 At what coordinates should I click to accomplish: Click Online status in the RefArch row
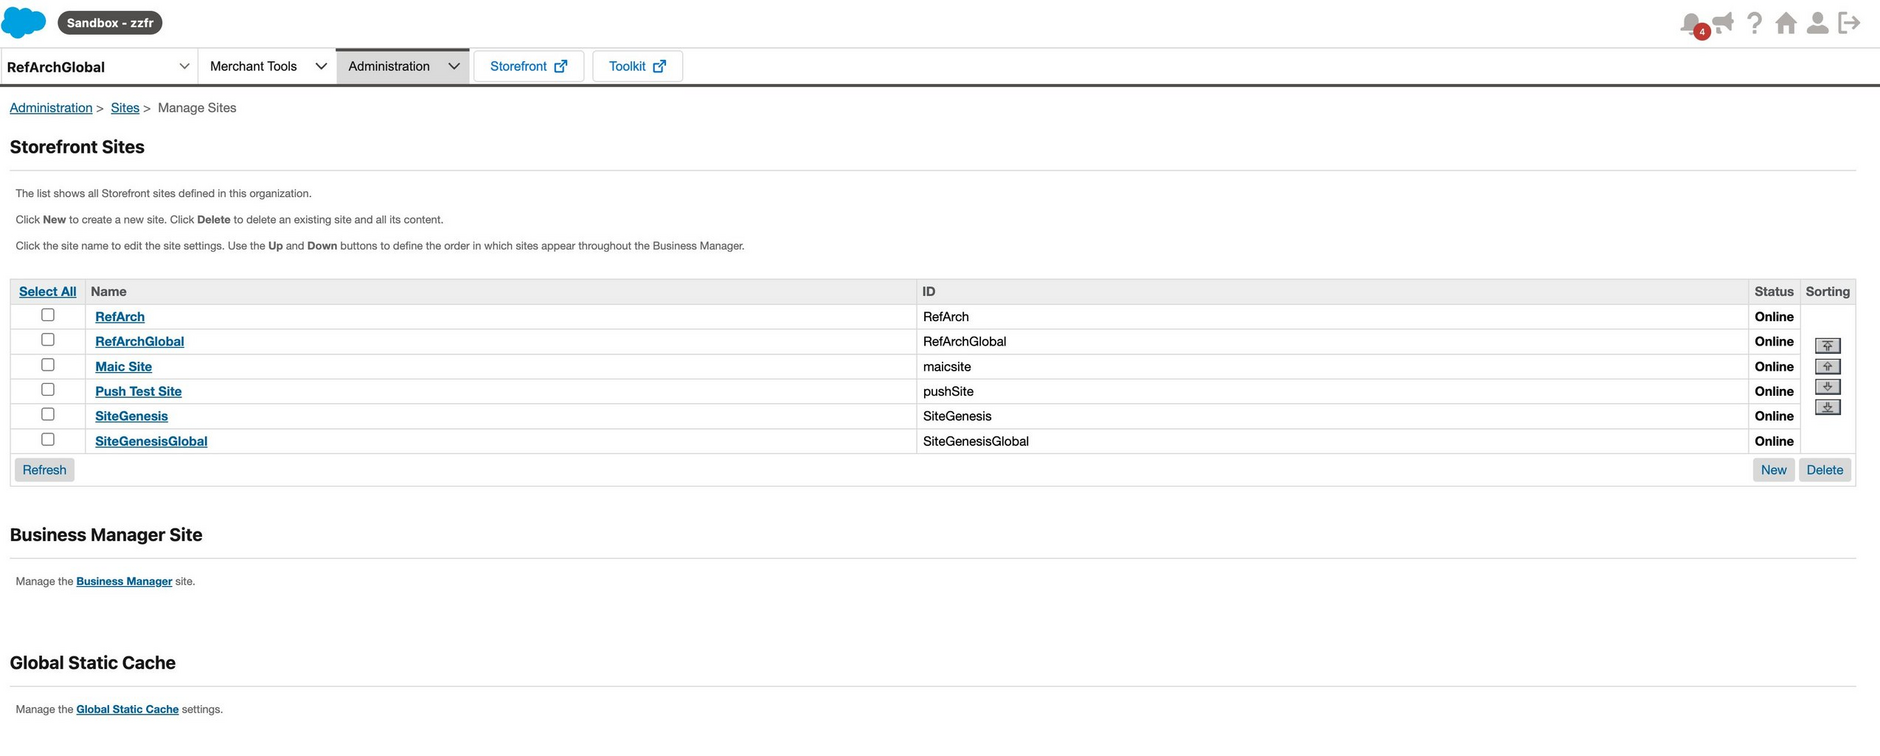click(1774, 317)
